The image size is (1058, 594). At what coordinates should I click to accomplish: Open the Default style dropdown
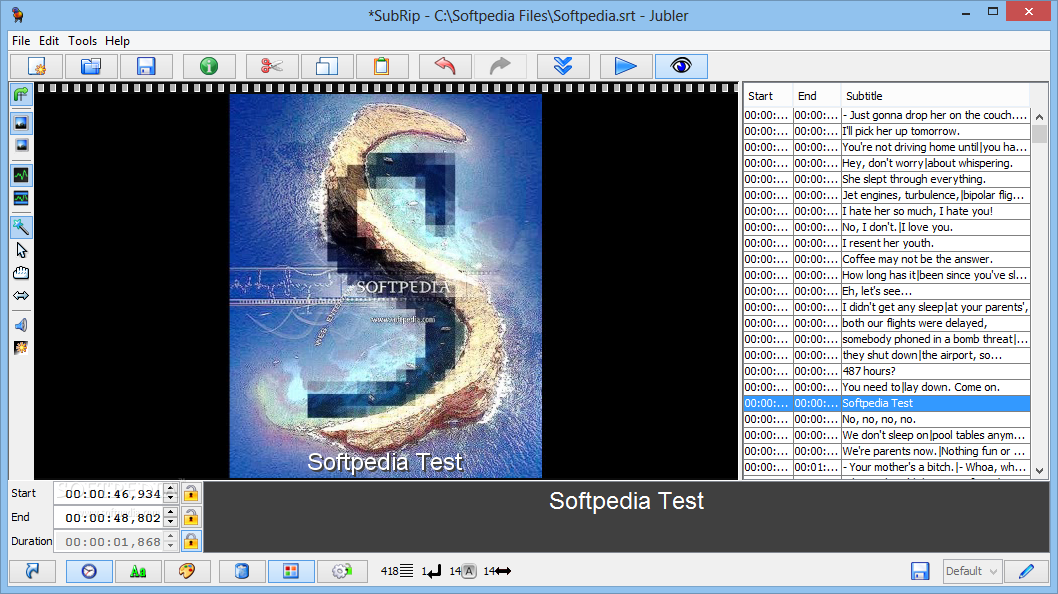tap(972, 571)
